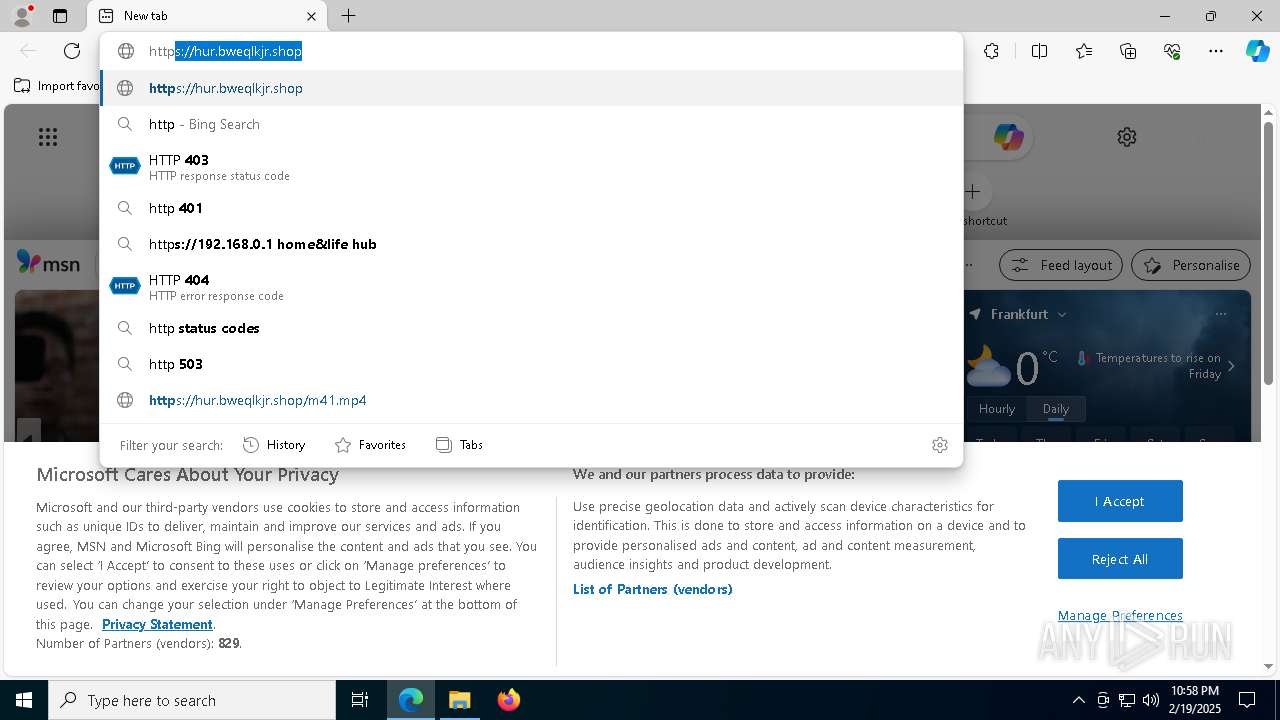This screenshot has height=720, width=1280.
Task: Choose the 'http - Bing Search' suggestion
Action: 531,124
